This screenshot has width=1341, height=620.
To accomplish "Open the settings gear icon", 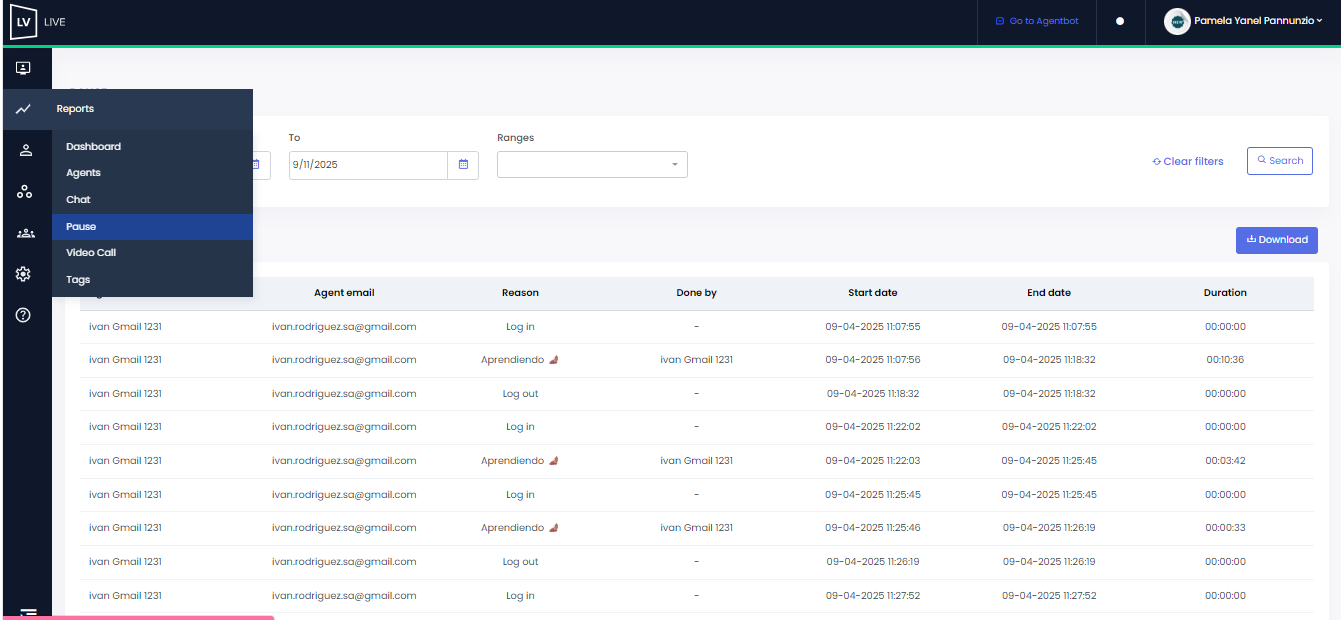I will (24, 274).
